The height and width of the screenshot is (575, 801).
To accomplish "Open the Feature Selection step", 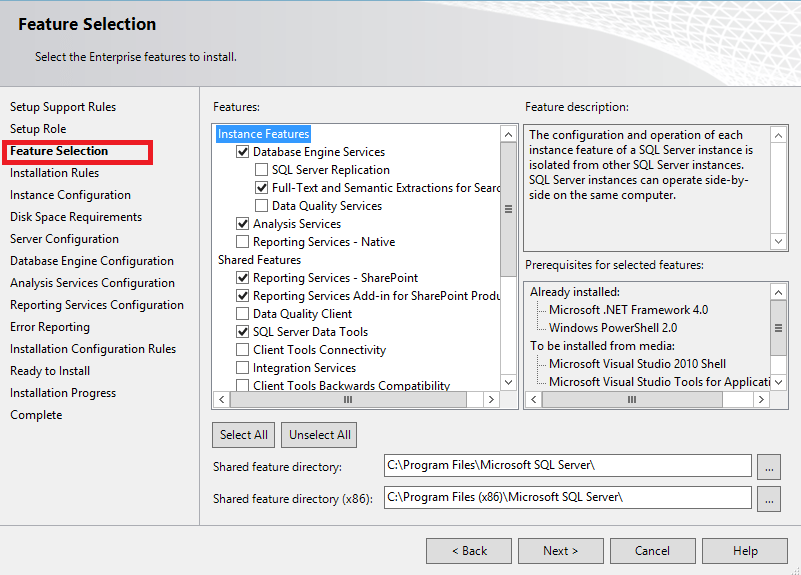I will [x=59, y=151].
